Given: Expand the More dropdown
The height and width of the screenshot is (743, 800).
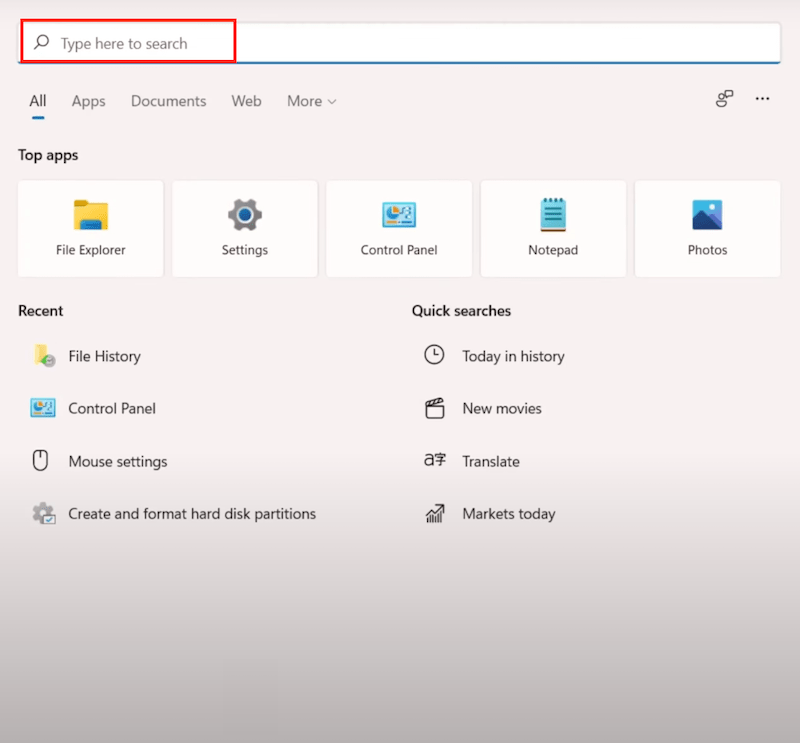Looking at the screenshot, I should [311, 101].
